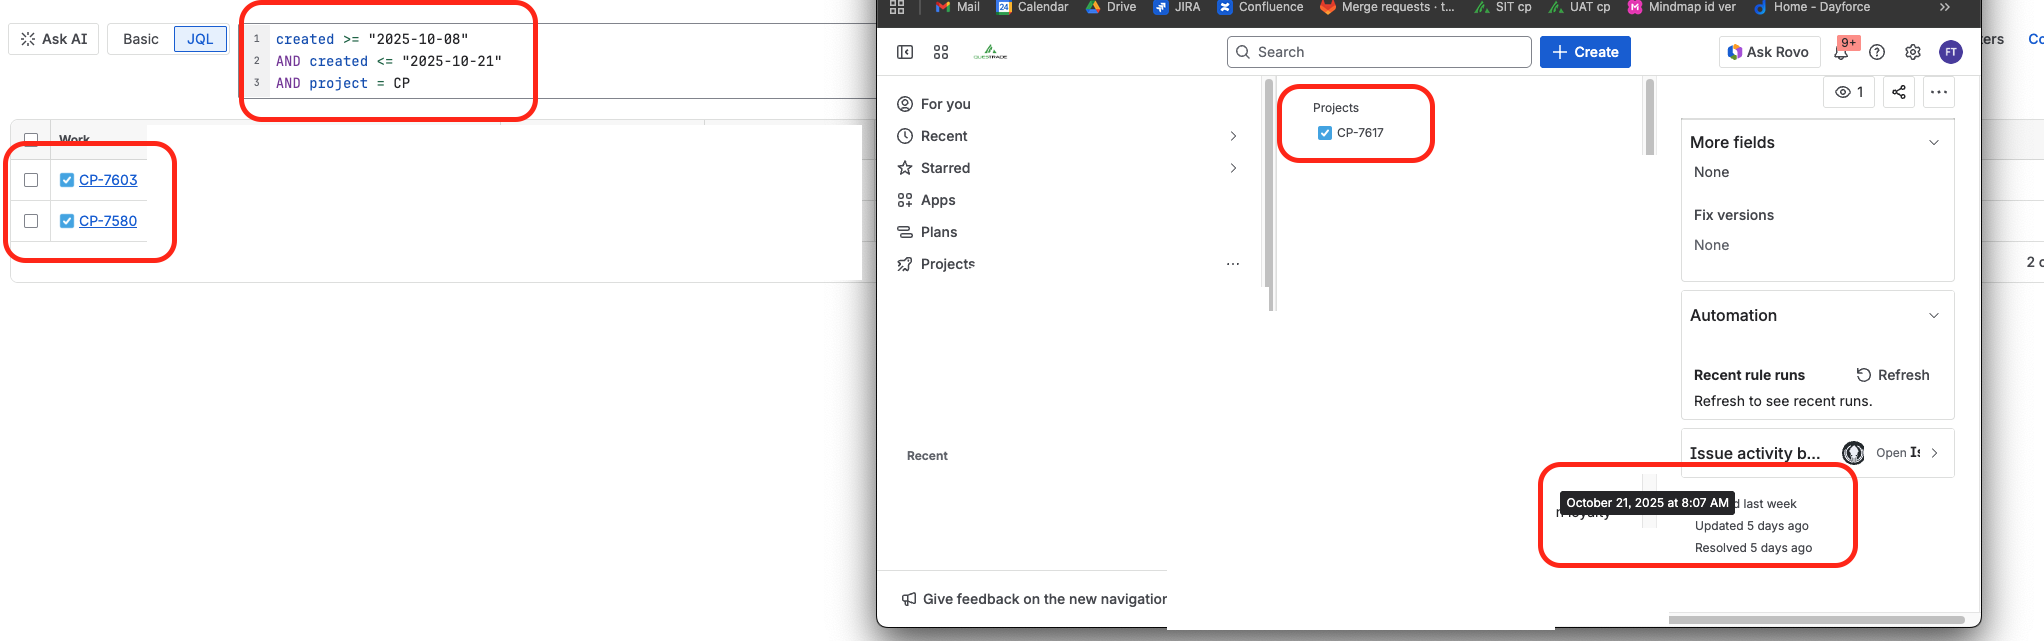Refresh the recent rule runs
The height and width of the screenshot is (641, 2044).
pyautogui.click(x=1893, y=375)
